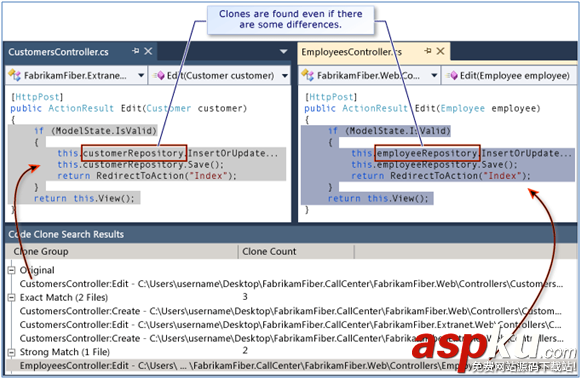Image resolution: width=582 pixels, height=379 pixels.
Task: Click [HttpPost] attribute in EmployeesController editor
Action: coord(331,97)
